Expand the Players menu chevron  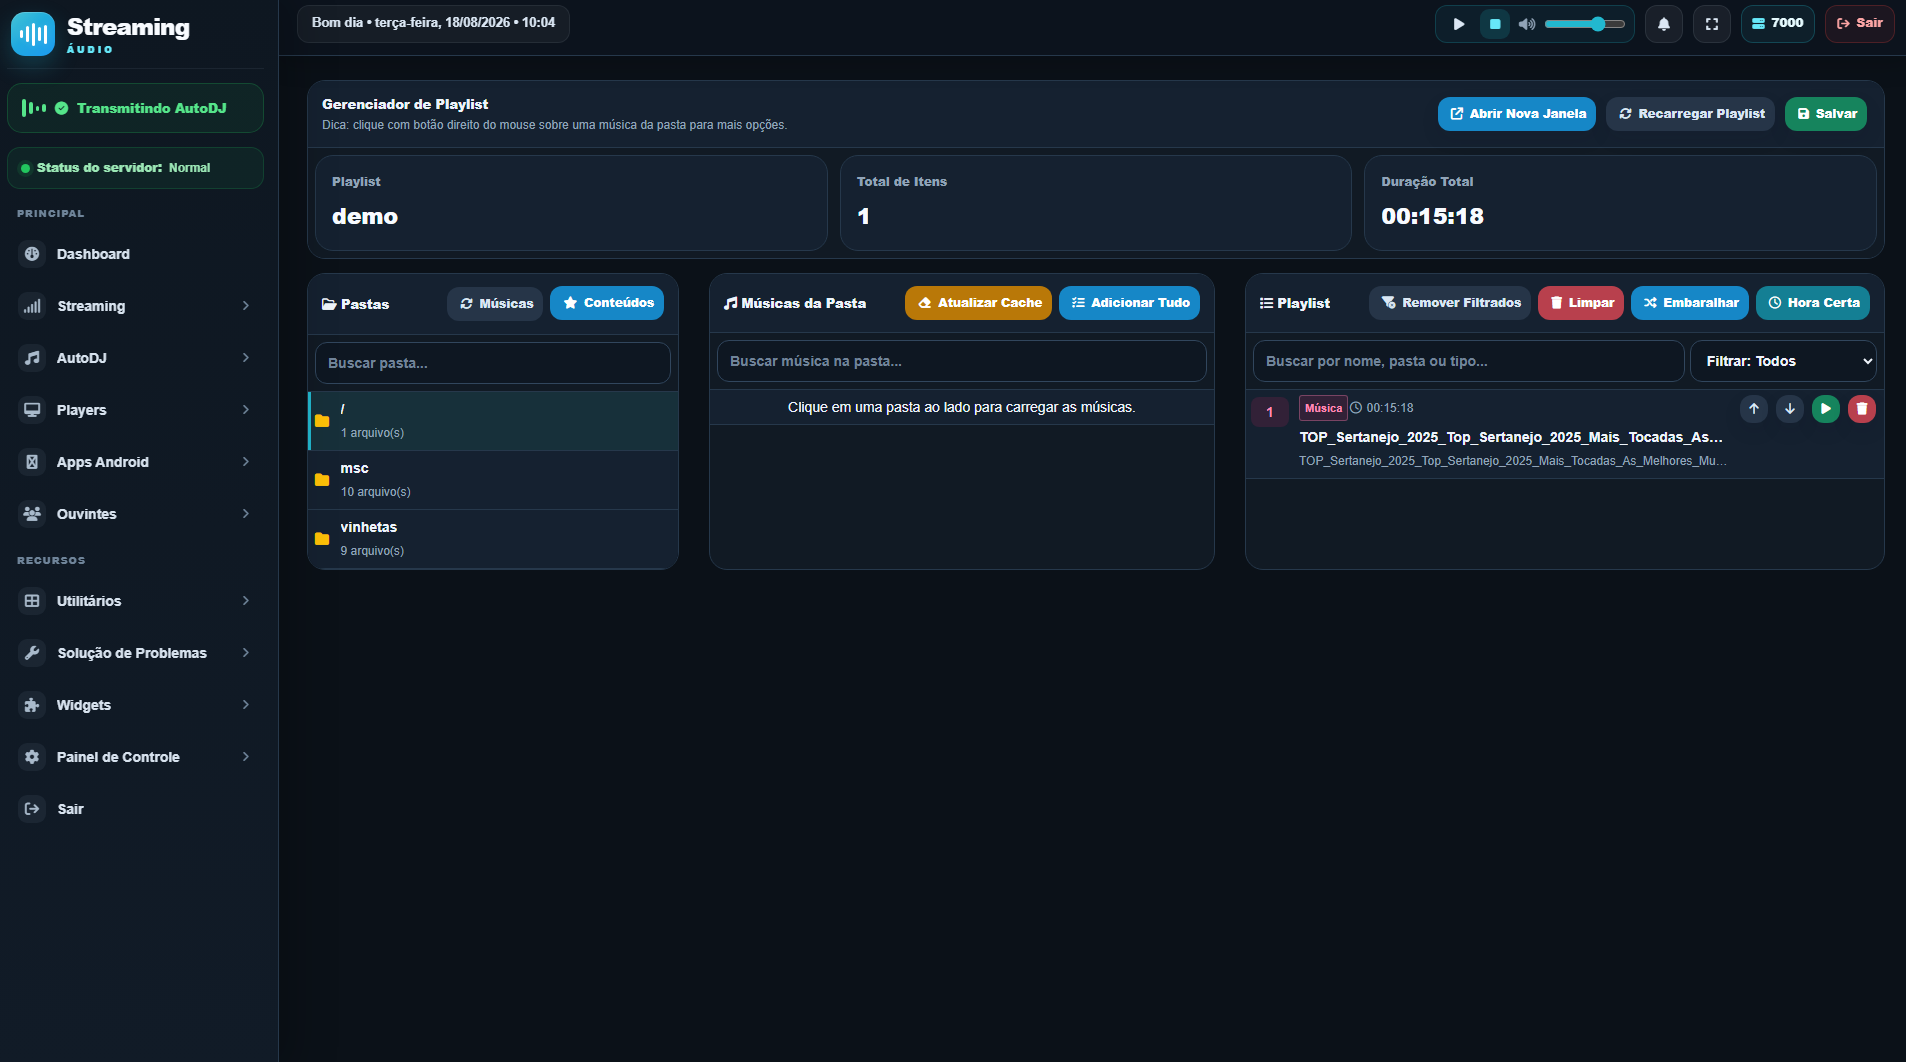(245, 410)
